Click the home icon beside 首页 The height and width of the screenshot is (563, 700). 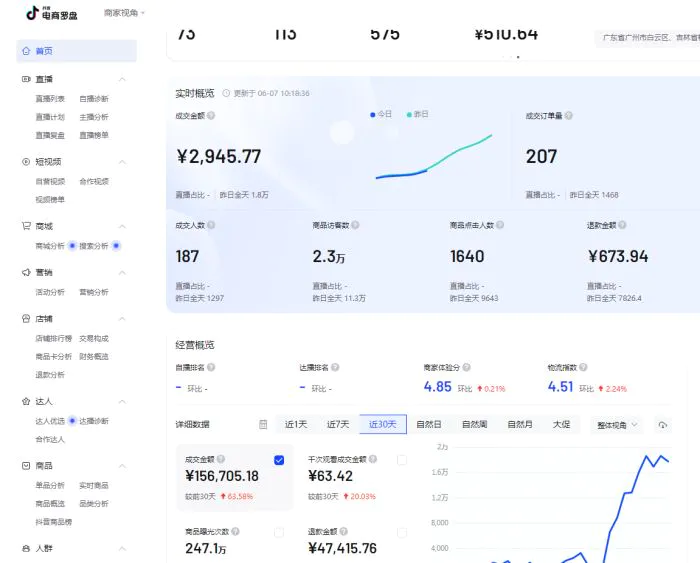[x=26, y=51]
